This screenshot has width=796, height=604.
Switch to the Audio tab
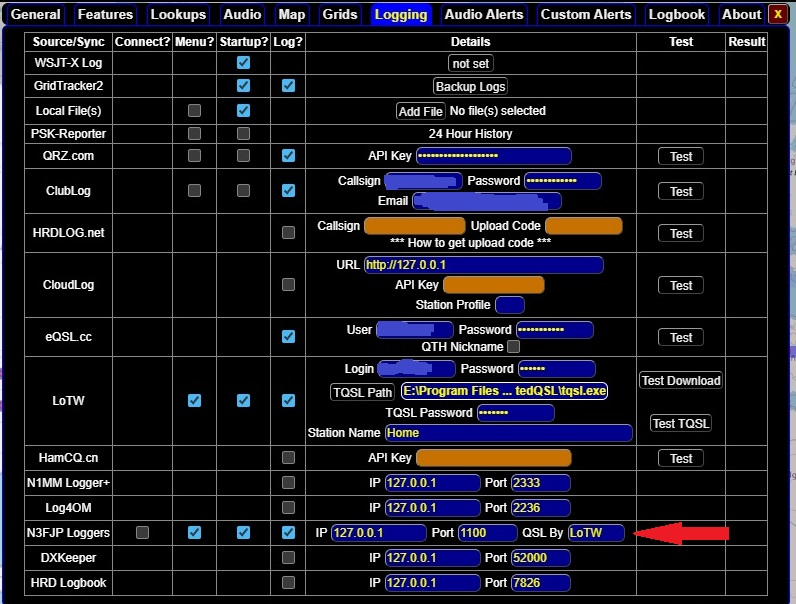tap(242, 14)
